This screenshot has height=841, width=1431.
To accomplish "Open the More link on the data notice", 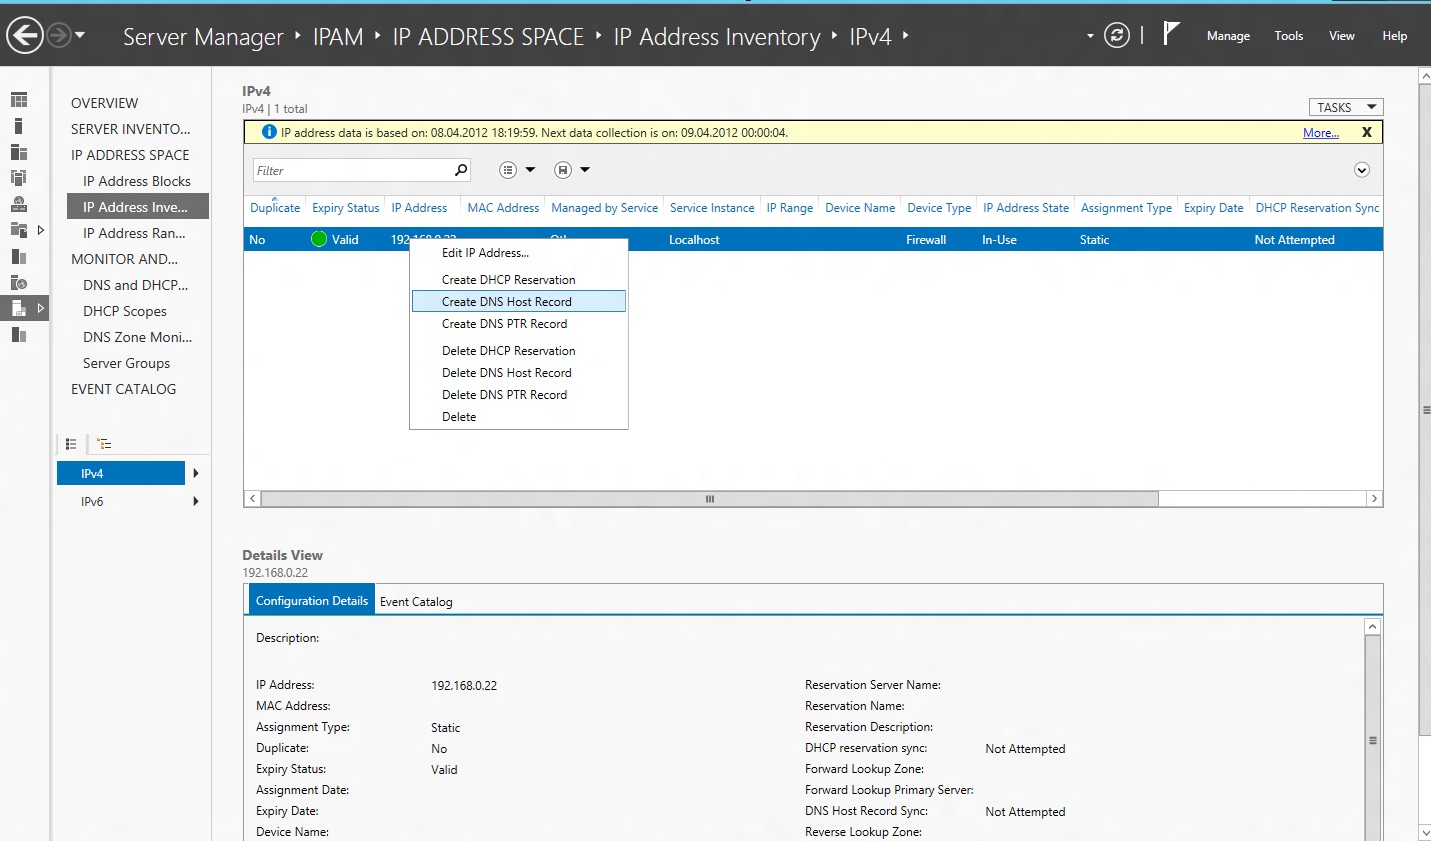I will pyautogui.click(x=1319, y=132).
